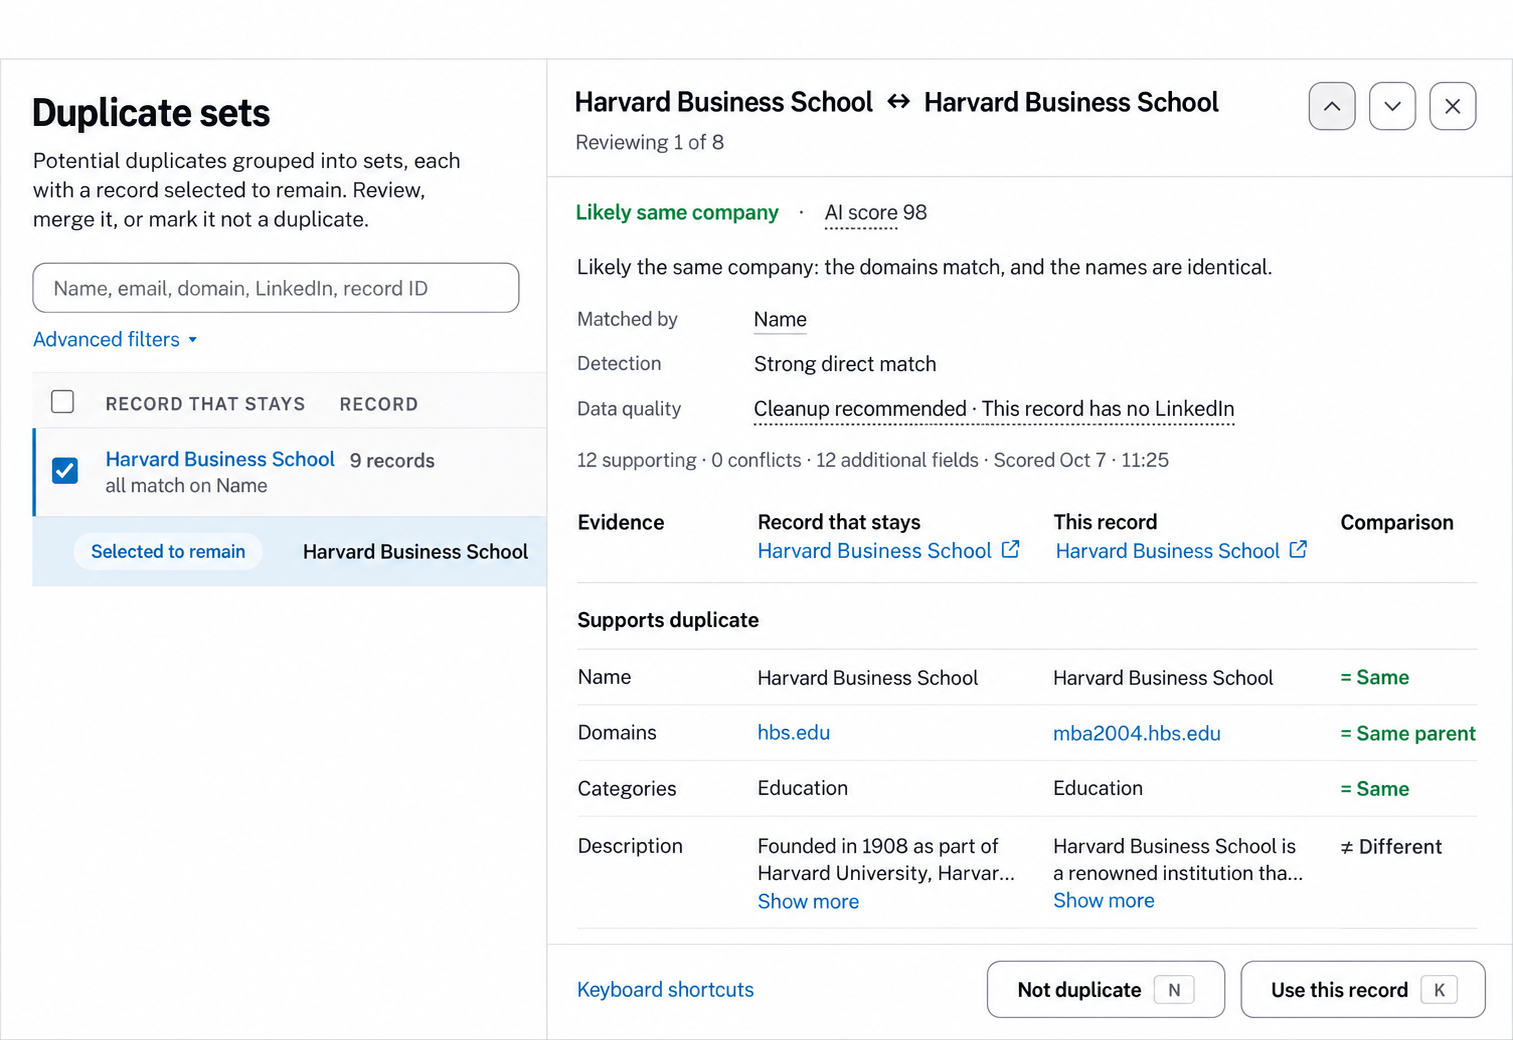Click the RECORD THAT STAYS column header

[205, 404]
